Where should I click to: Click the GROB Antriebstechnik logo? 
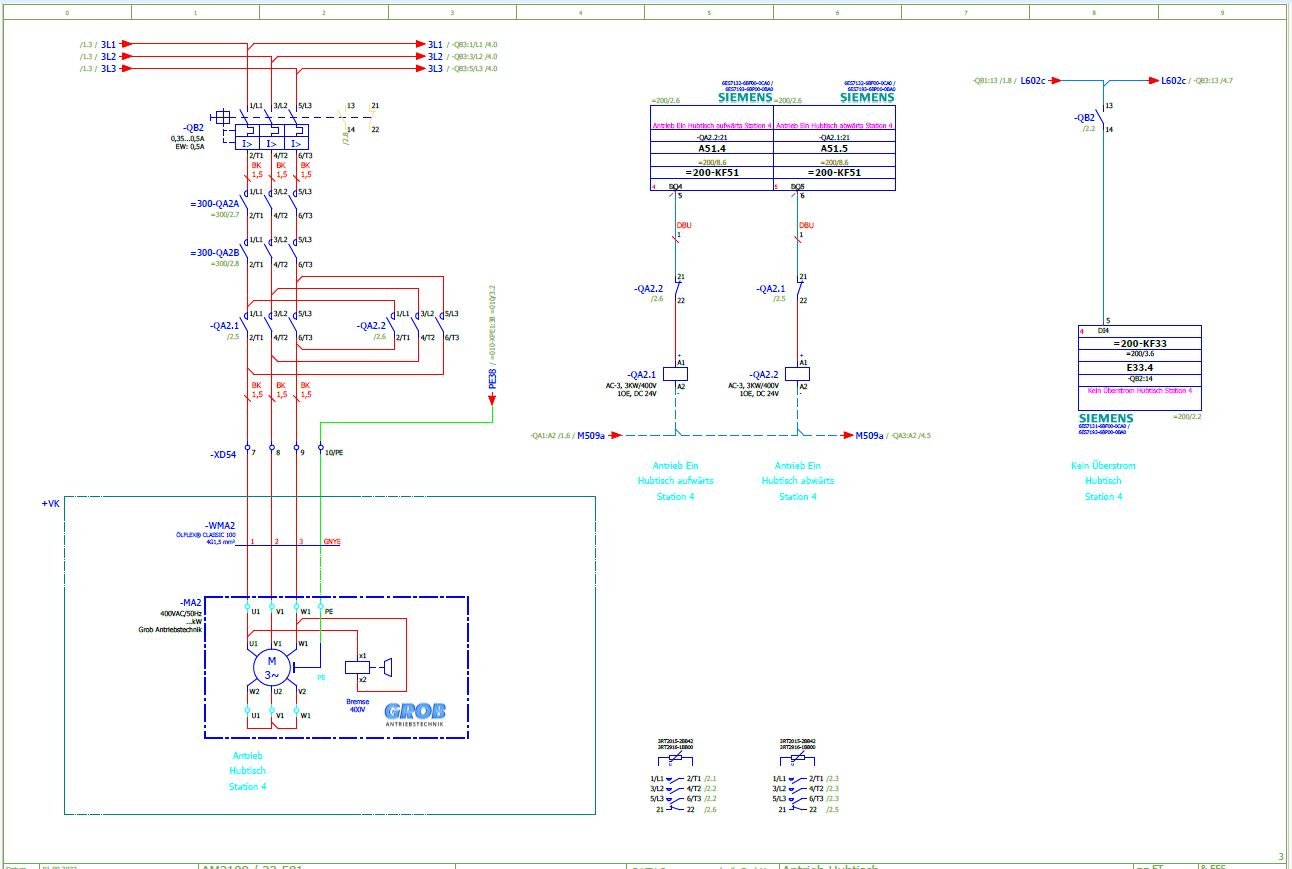point(415,716)
